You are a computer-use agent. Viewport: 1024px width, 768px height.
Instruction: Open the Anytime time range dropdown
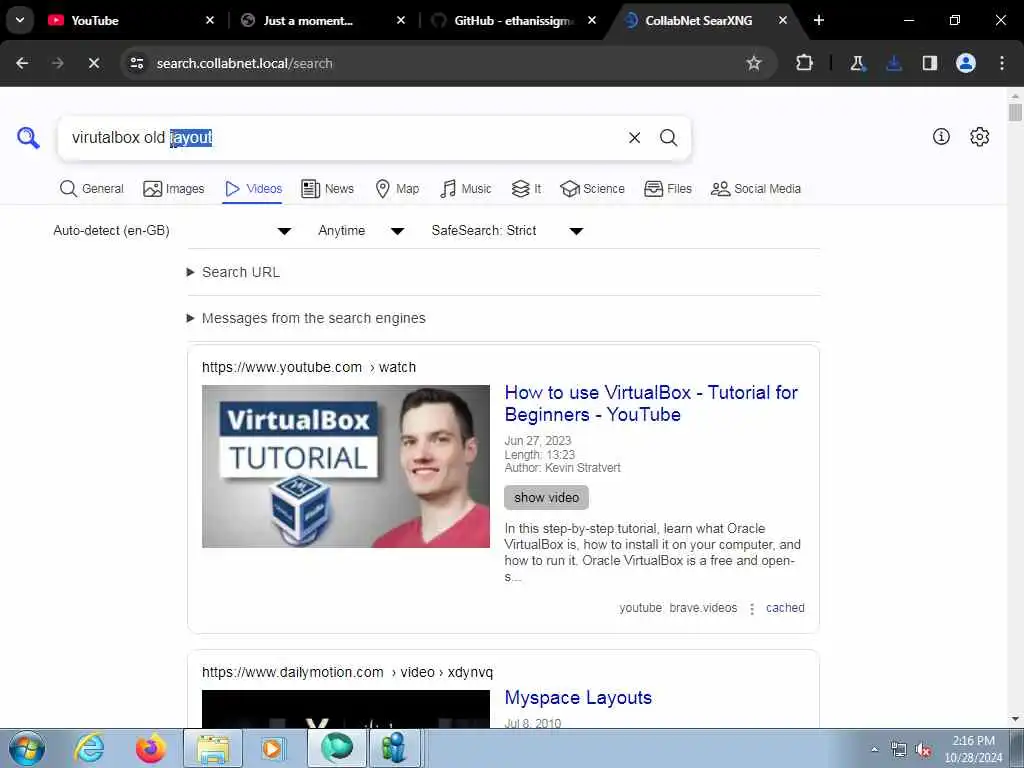click(x=361, y=231)
